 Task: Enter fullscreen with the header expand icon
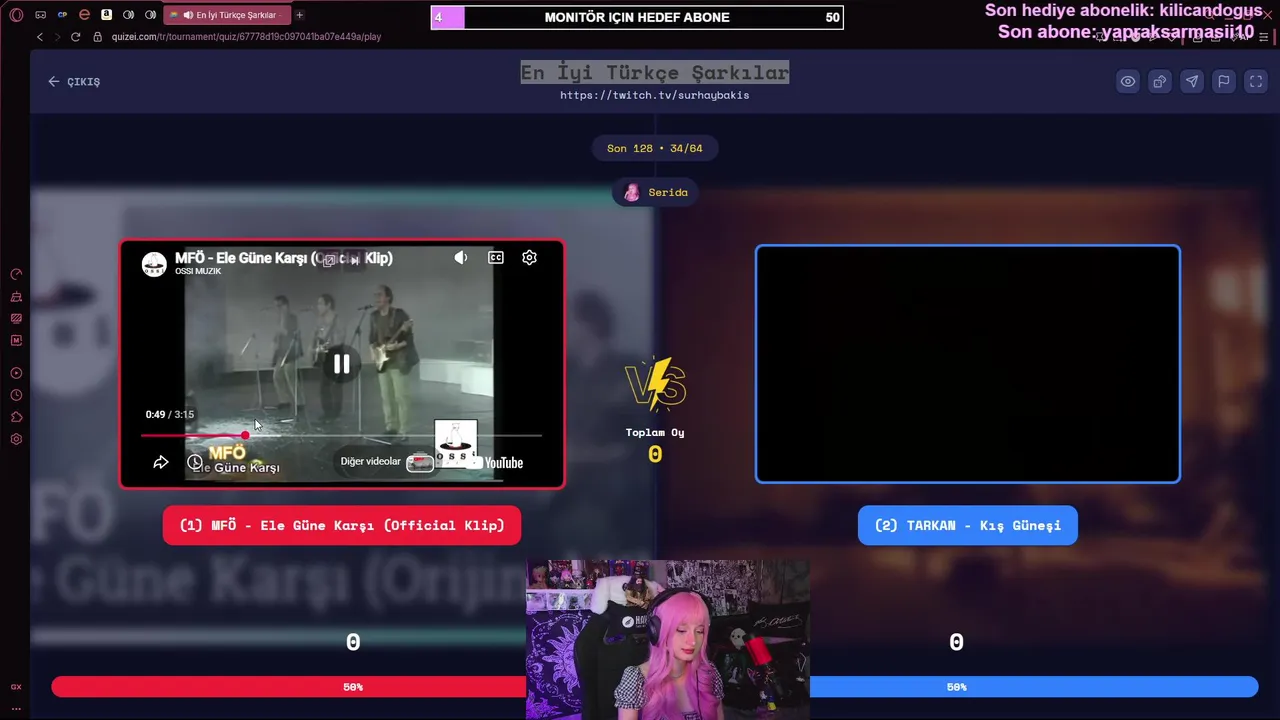coord(1256,82)
